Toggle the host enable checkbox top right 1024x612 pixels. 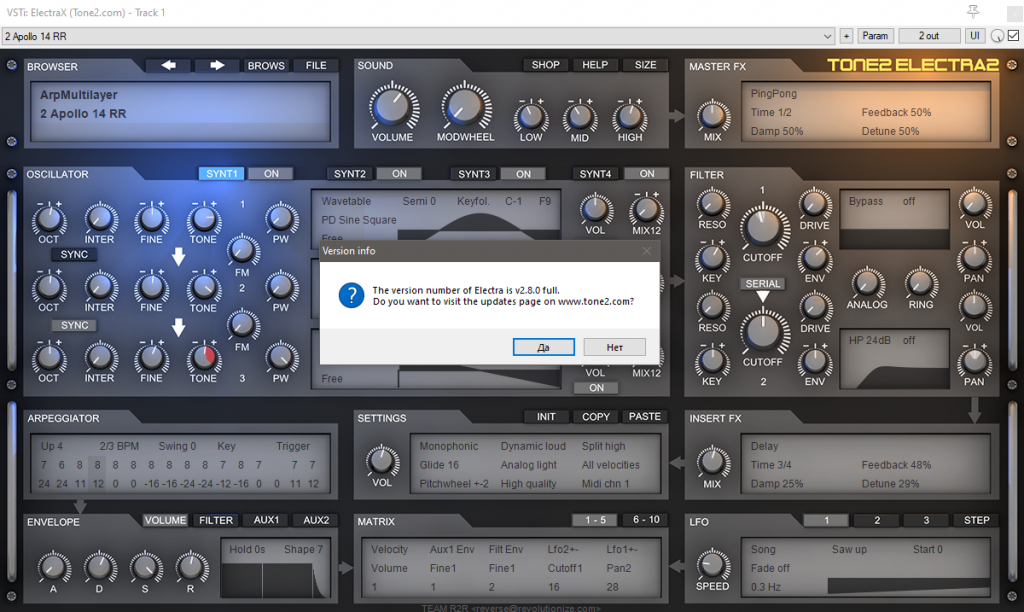1014,36
